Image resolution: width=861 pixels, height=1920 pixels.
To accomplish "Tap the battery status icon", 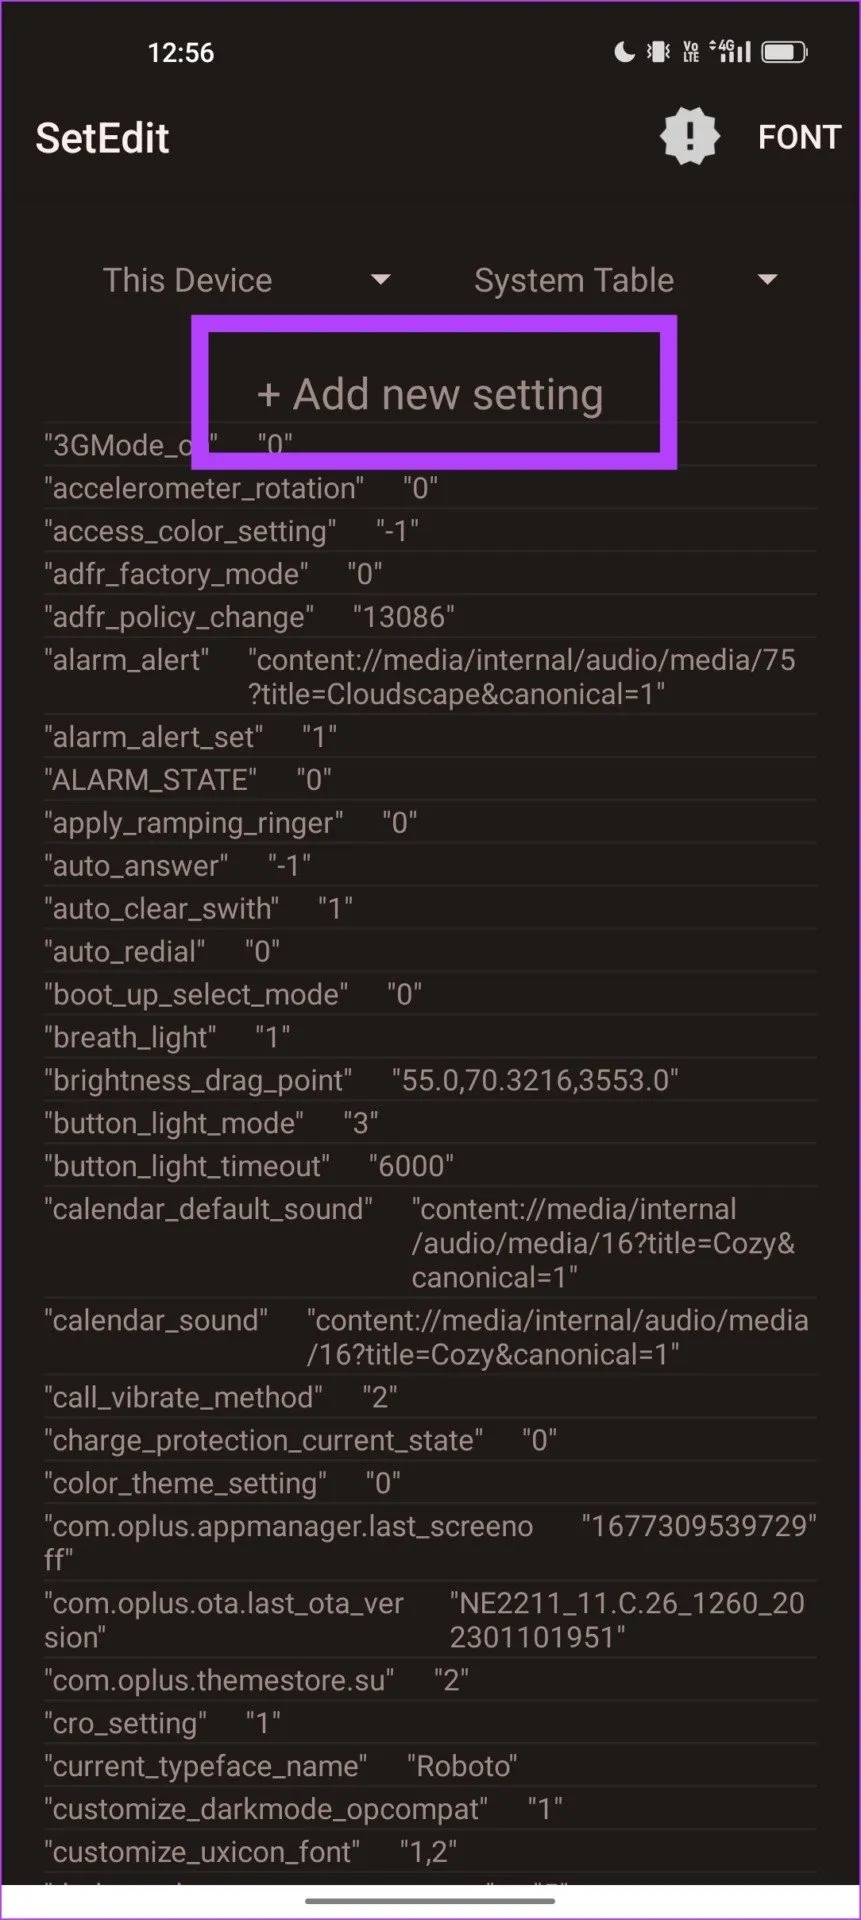I will pos(785,52).
